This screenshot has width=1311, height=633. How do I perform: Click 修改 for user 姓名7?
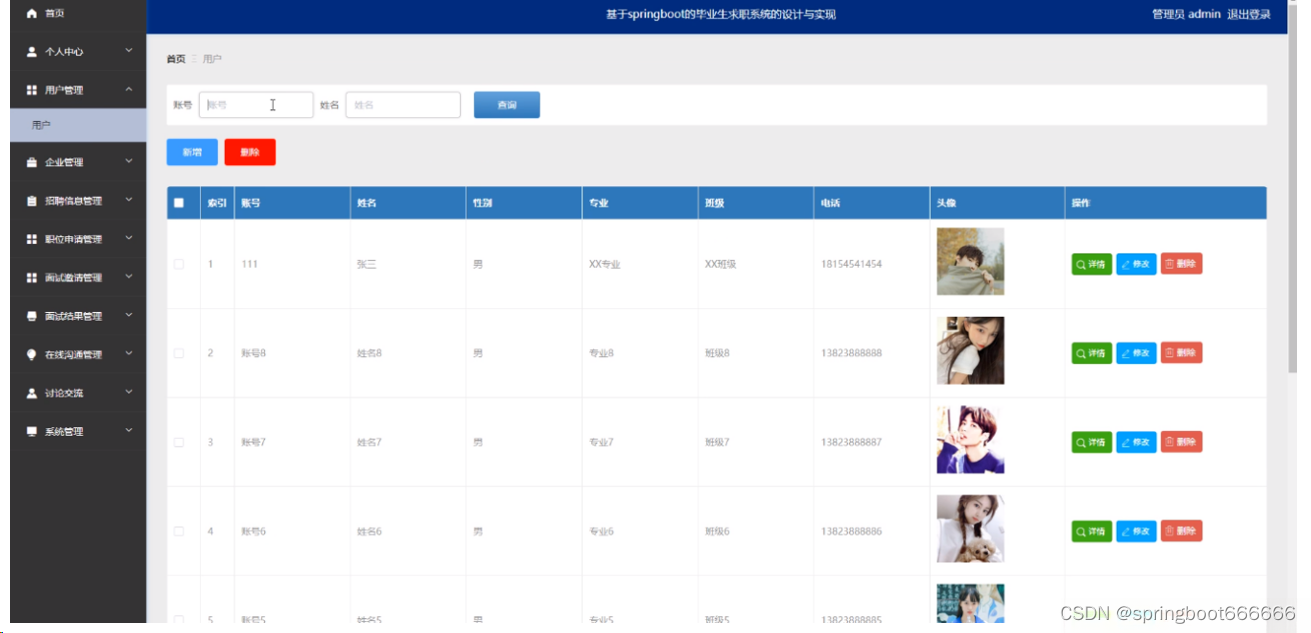pyautogui.click(x=1136, y=442)
